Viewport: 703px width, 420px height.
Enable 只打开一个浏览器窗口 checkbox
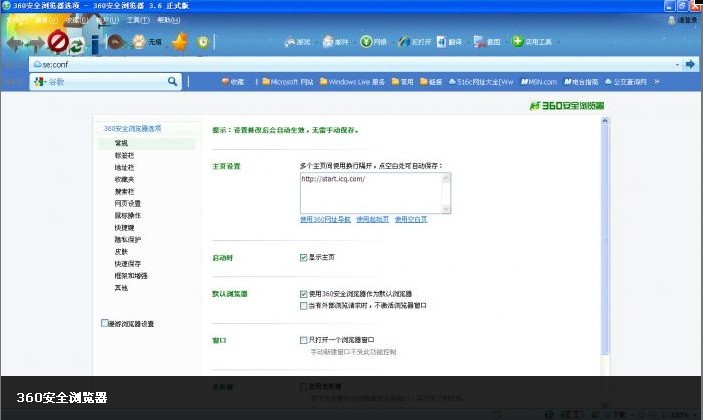click(304, 340)
